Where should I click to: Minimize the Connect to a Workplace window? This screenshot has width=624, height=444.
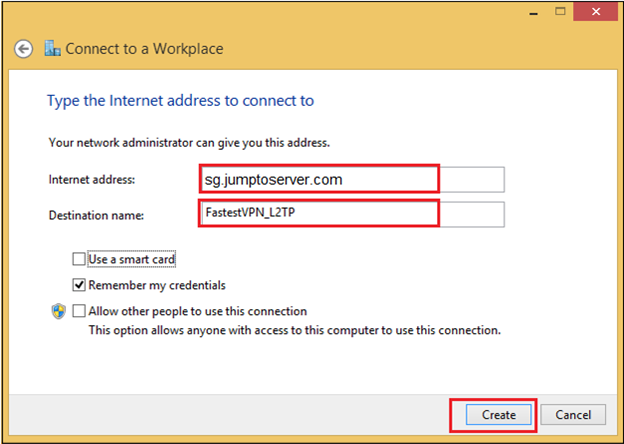coord(534,12)
